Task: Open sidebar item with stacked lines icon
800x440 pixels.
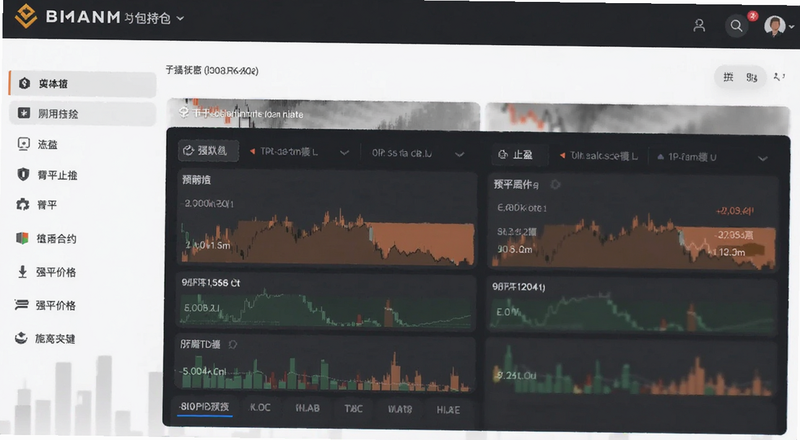Action: pos(46,305)
